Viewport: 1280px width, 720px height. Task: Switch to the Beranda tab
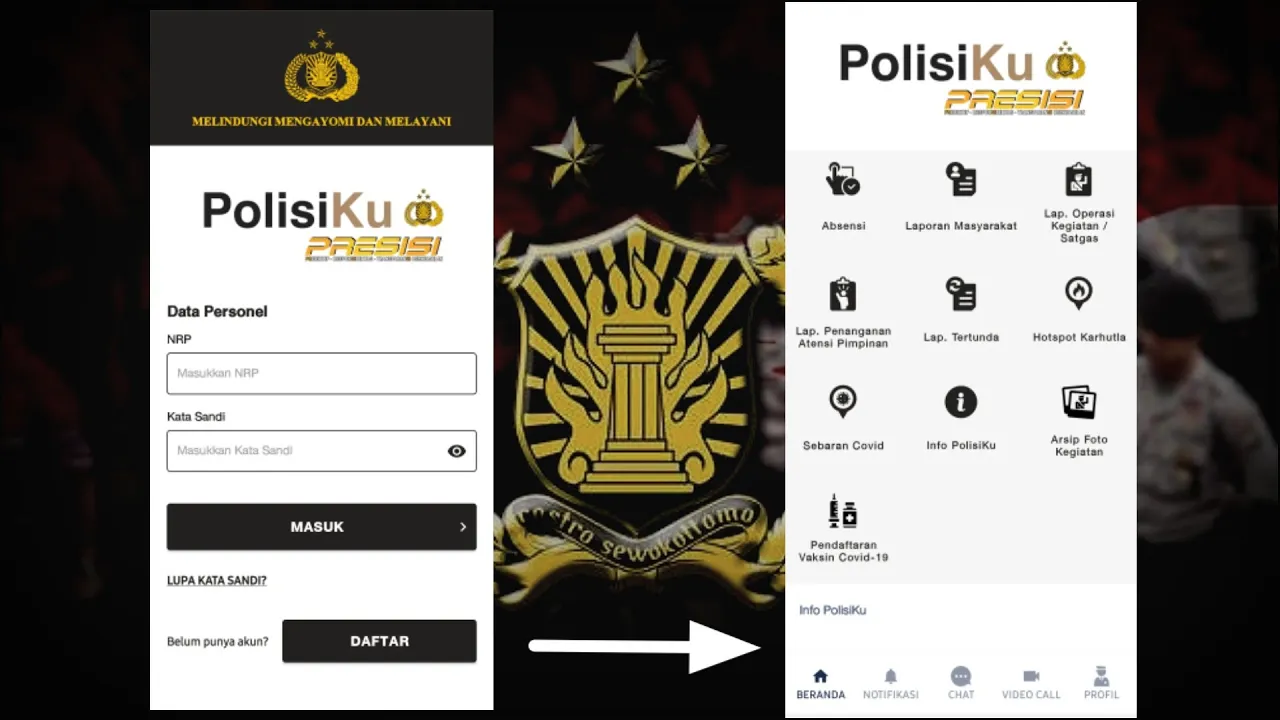coord(821,684)
